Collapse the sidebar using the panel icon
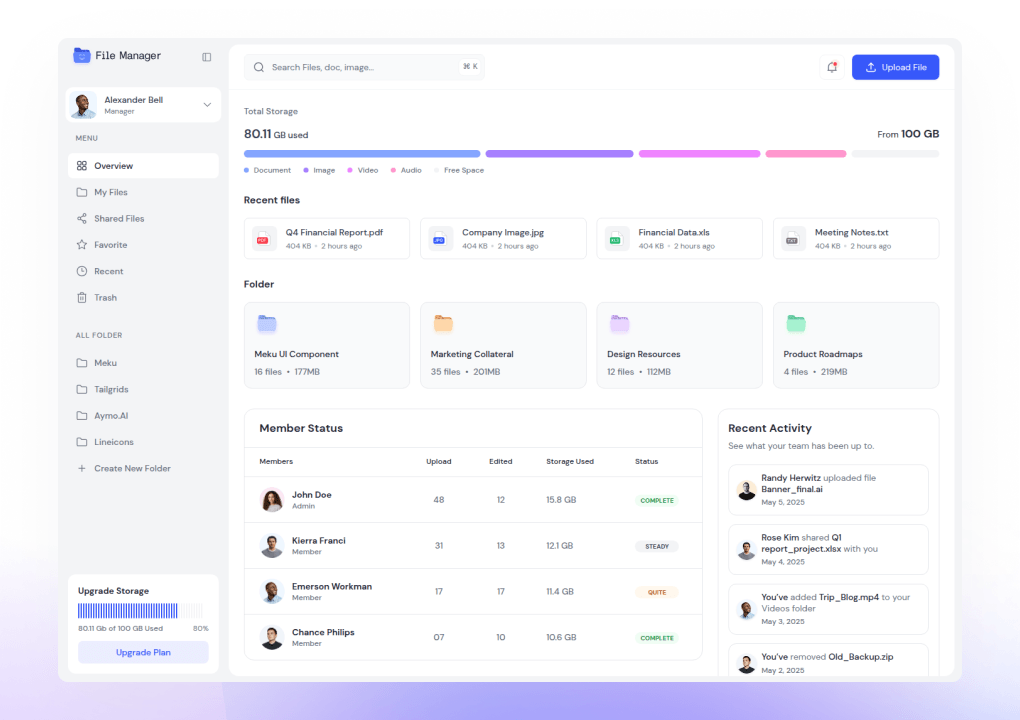 tap(206, 57)
